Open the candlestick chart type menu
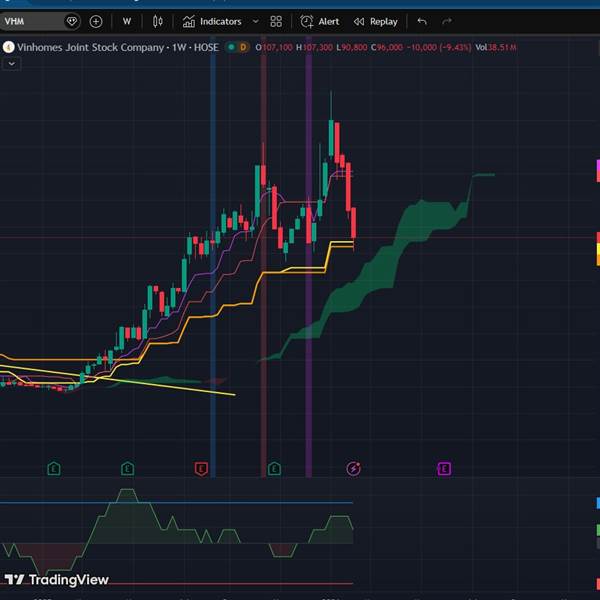 158,21
